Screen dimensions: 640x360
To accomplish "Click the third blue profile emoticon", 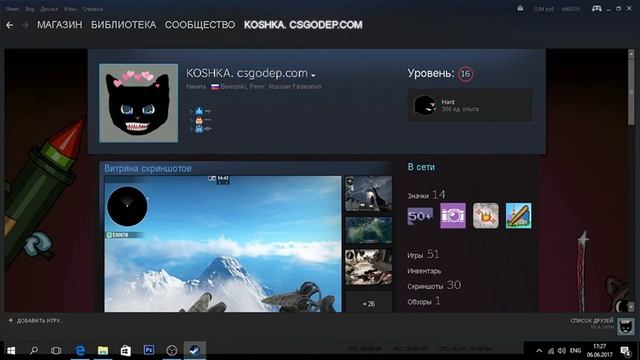I will pos(199,129).
